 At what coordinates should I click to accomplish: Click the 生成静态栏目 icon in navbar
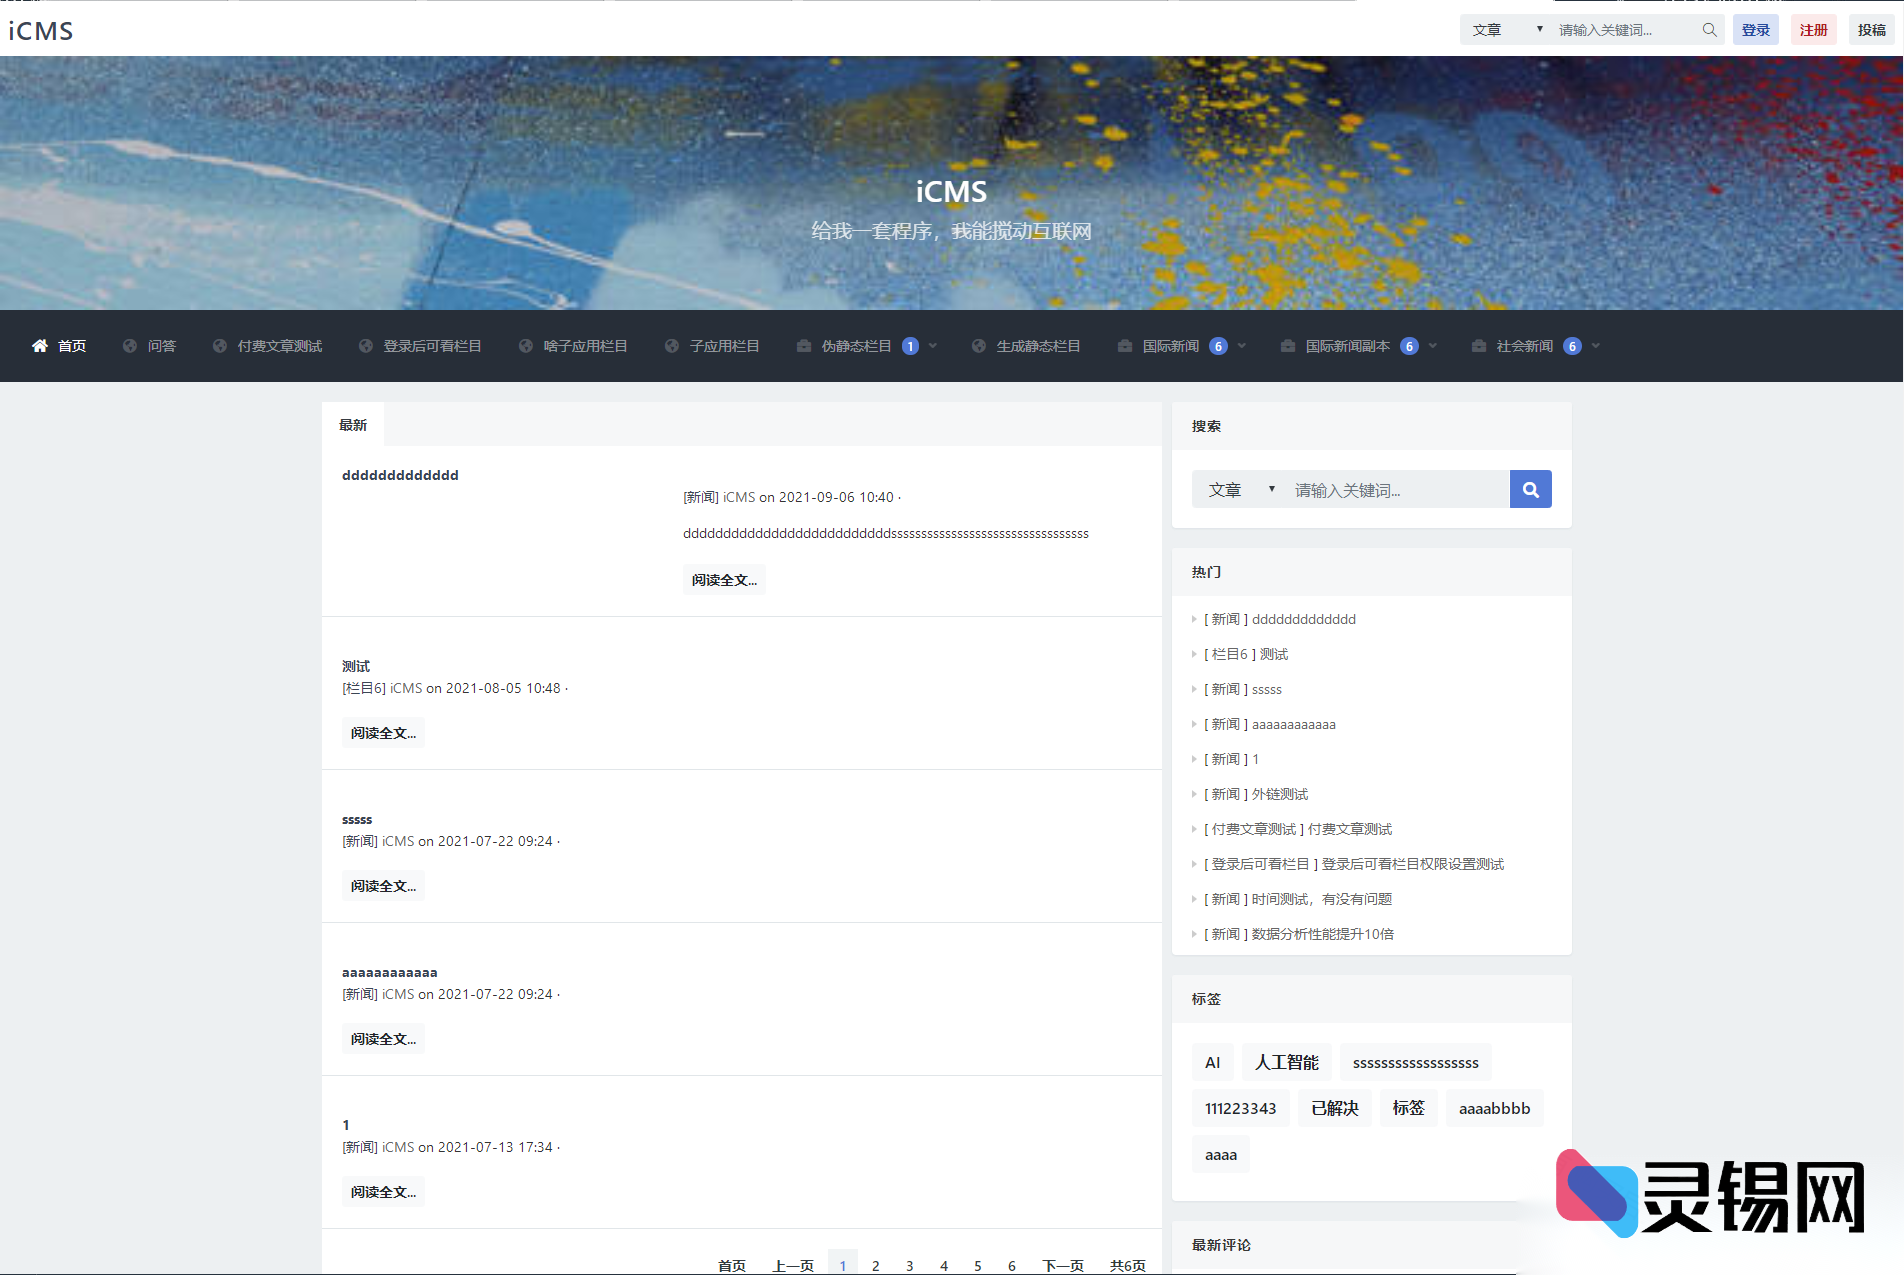pos(979,346)
